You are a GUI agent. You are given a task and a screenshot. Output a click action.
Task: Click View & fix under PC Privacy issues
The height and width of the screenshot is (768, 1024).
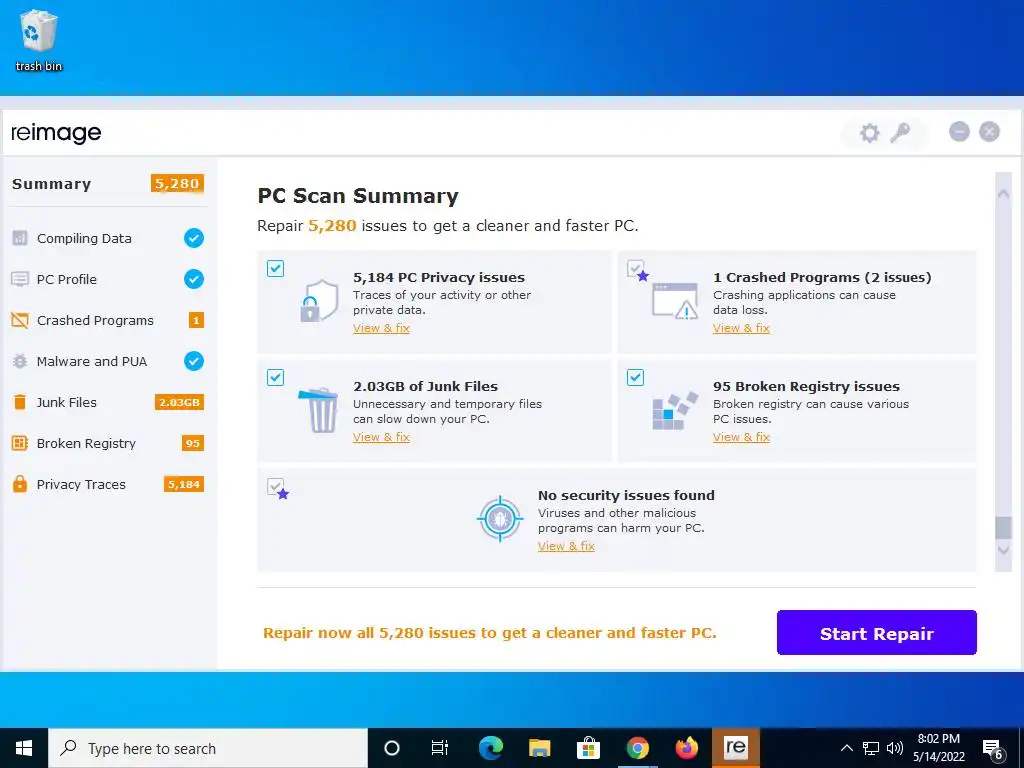381,328
